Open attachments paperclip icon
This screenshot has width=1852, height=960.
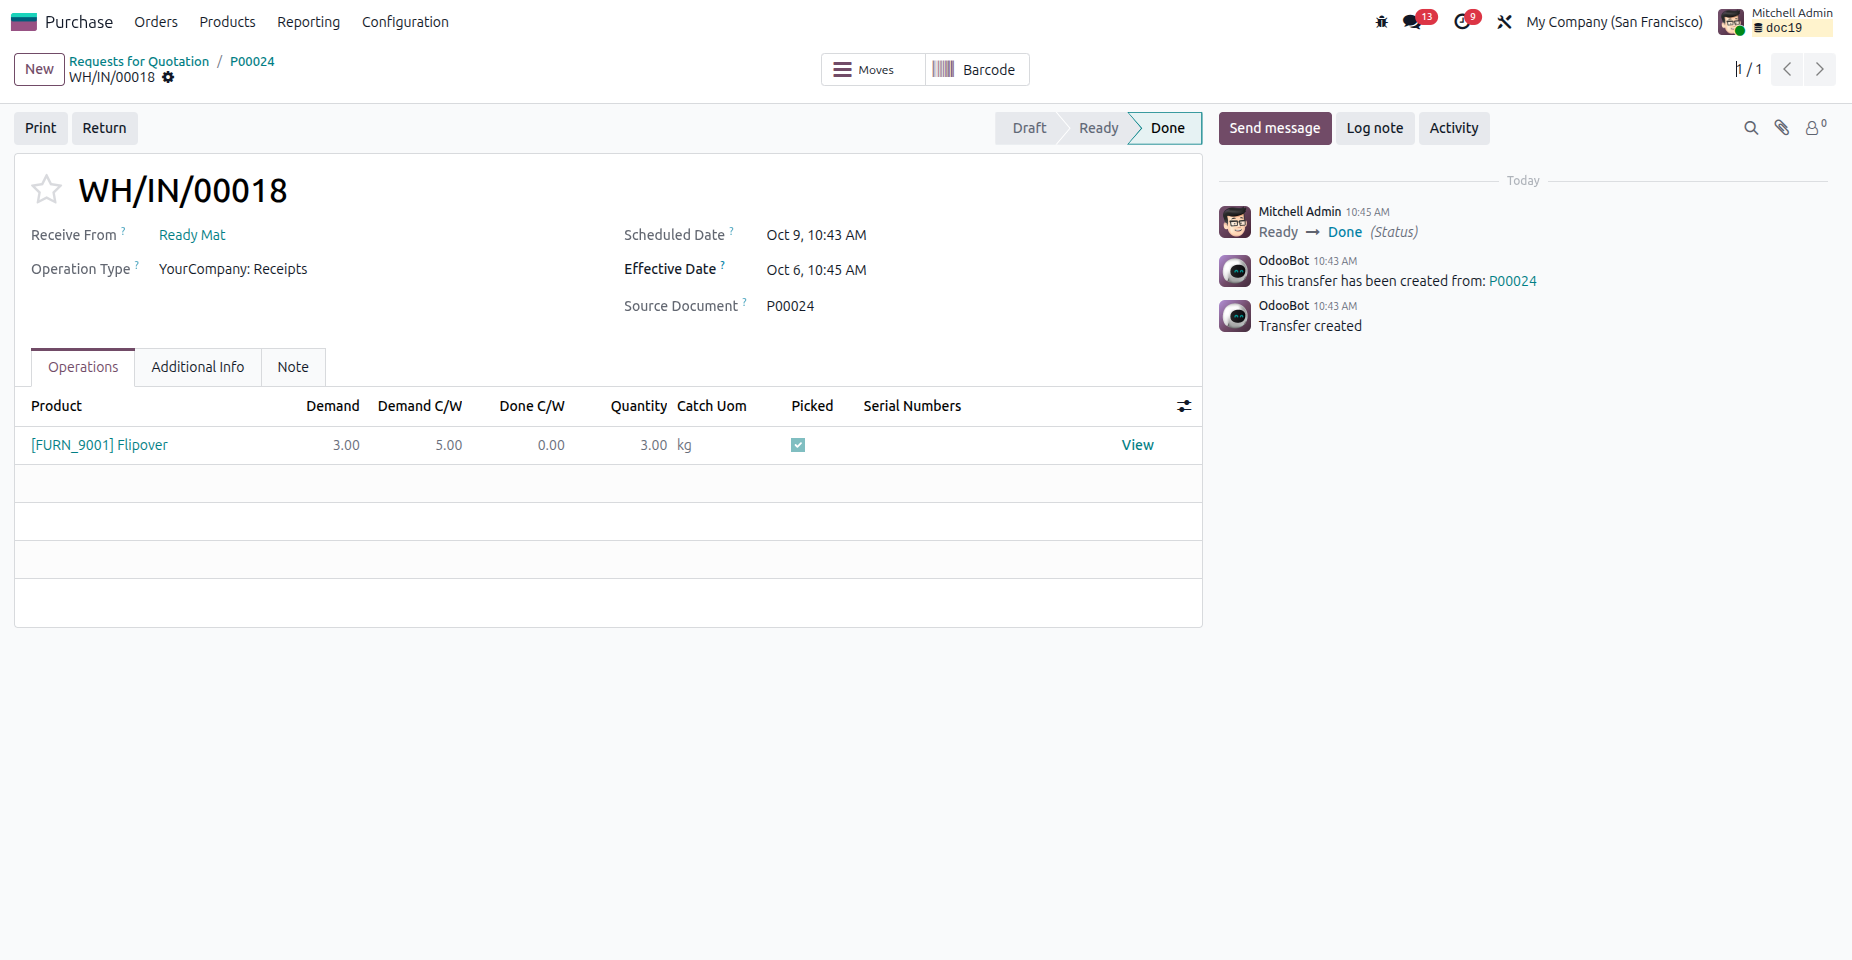coord(1782,128)
